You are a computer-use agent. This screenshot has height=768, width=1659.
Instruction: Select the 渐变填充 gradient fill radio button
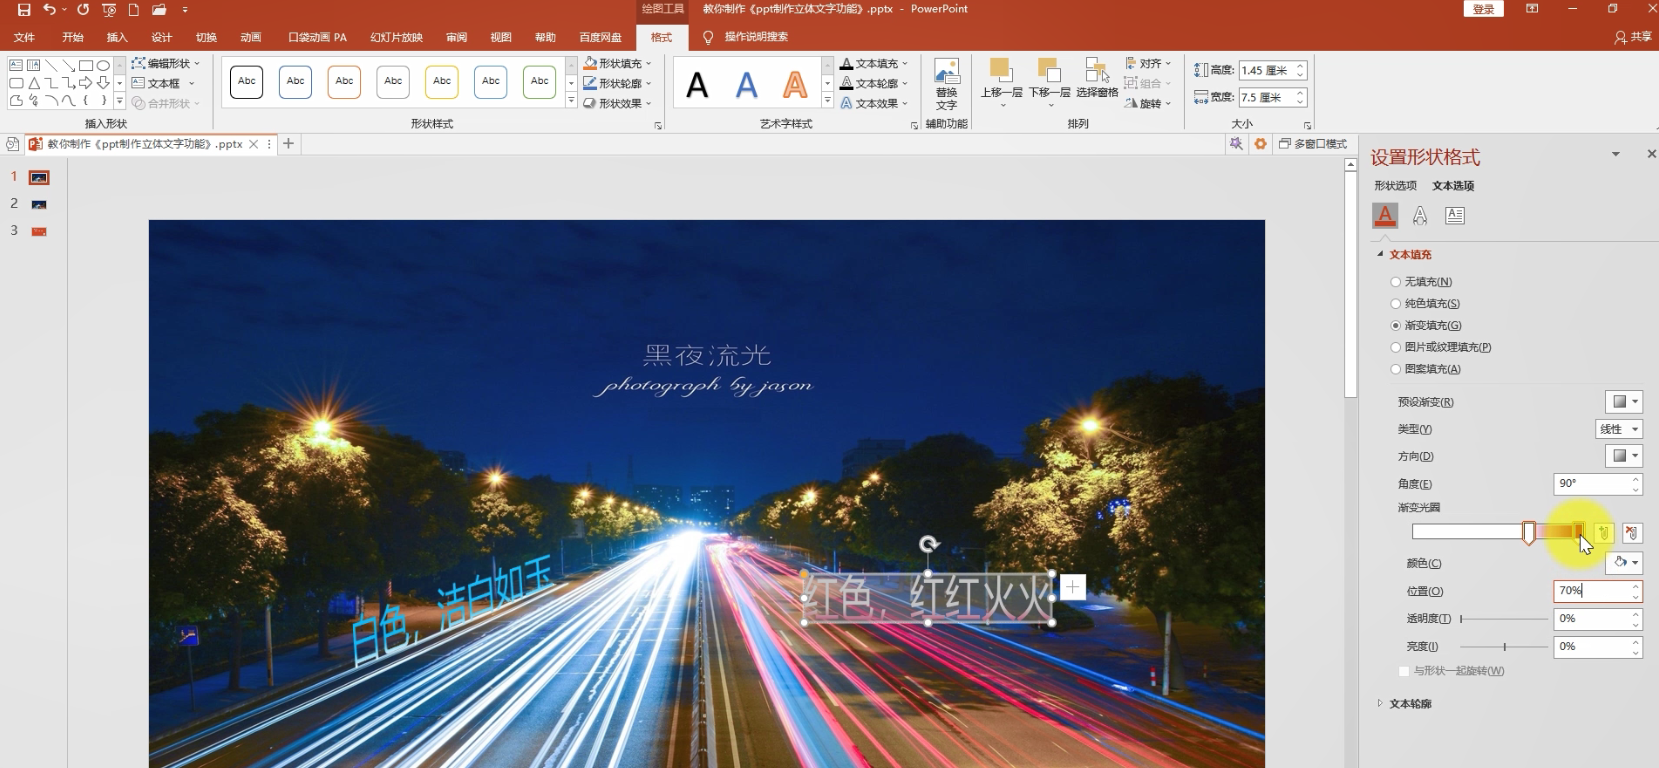click(1396, 326)
